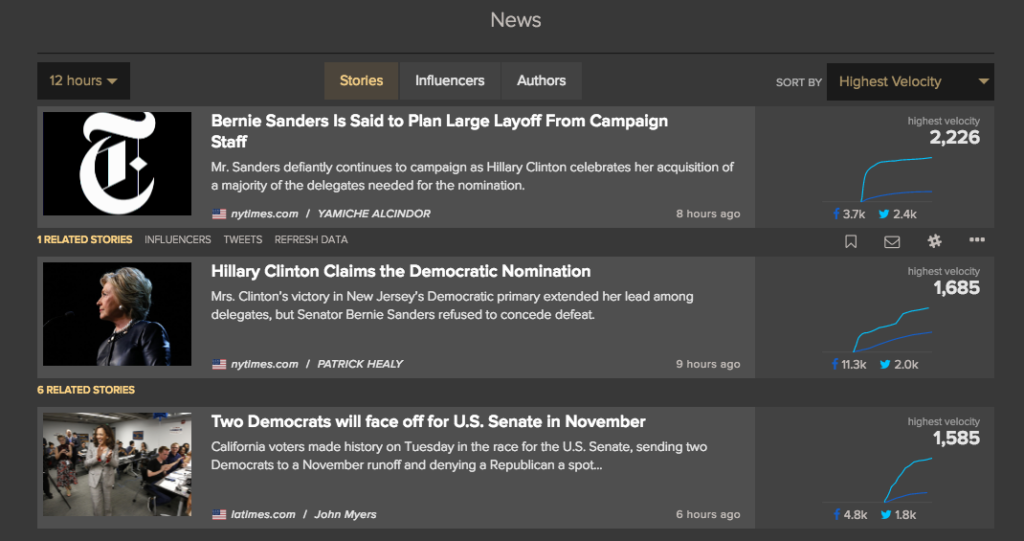Switch to the Authors tab
The image size is (1024, 541).
point(541,81)
